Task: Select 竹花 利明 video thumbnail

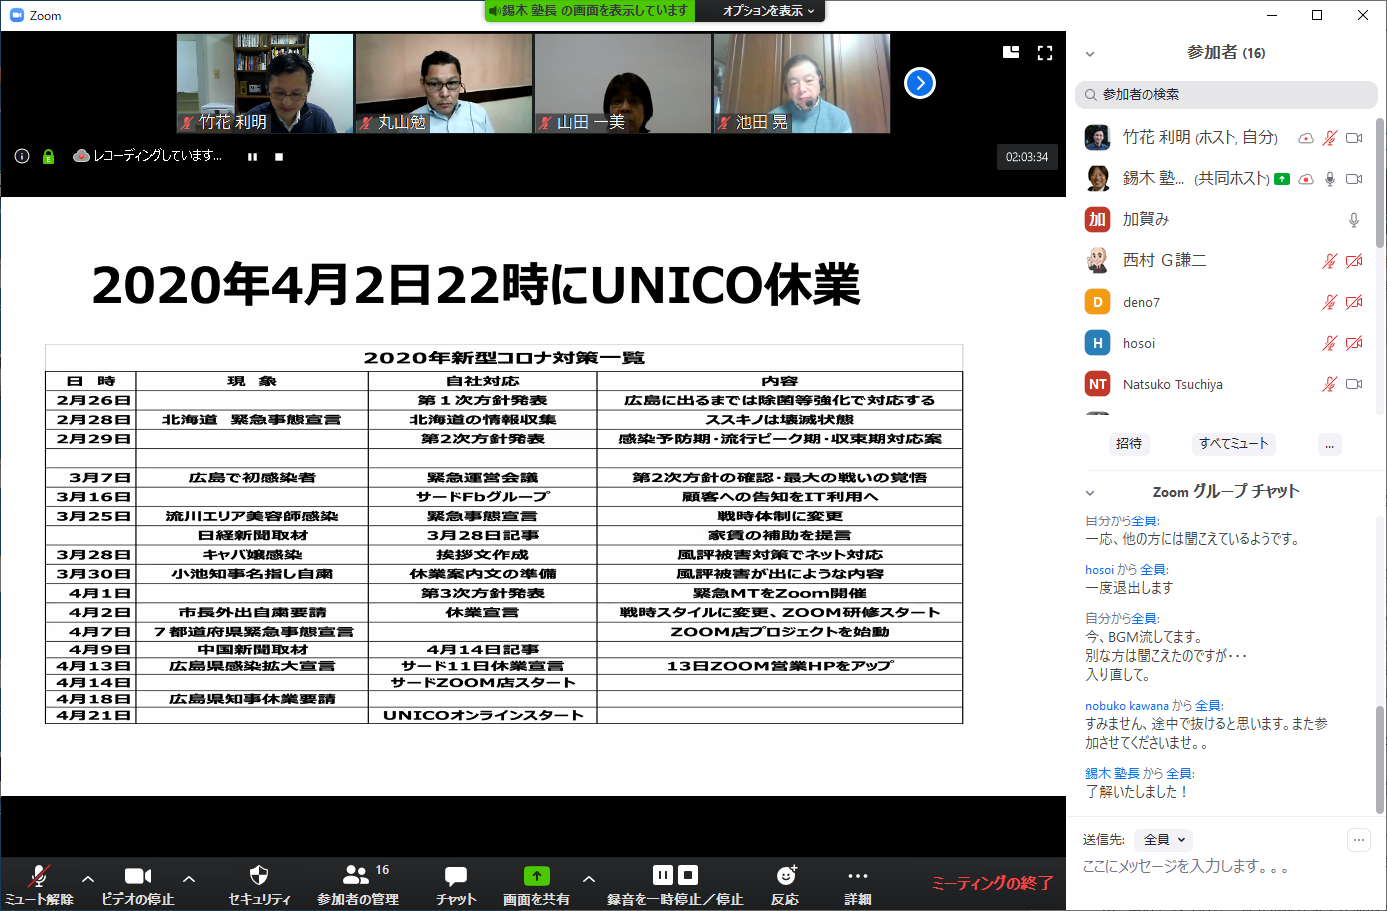Action: (x=265, y=83)
